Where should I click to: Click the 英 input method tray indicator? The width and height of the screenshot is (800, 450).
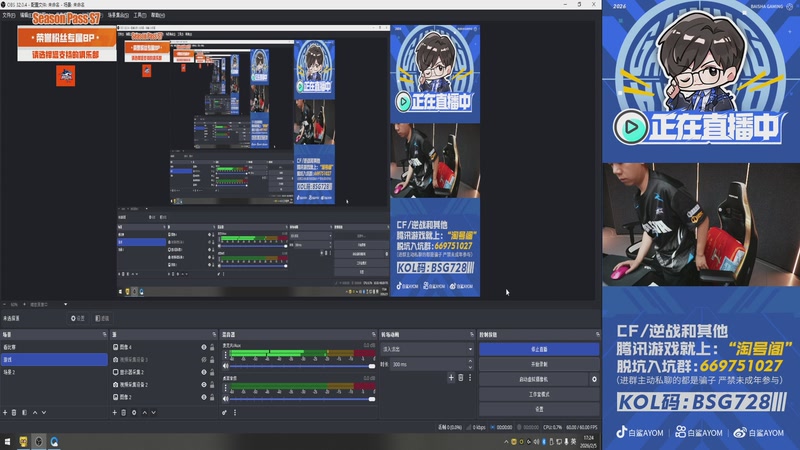point(573,442)
